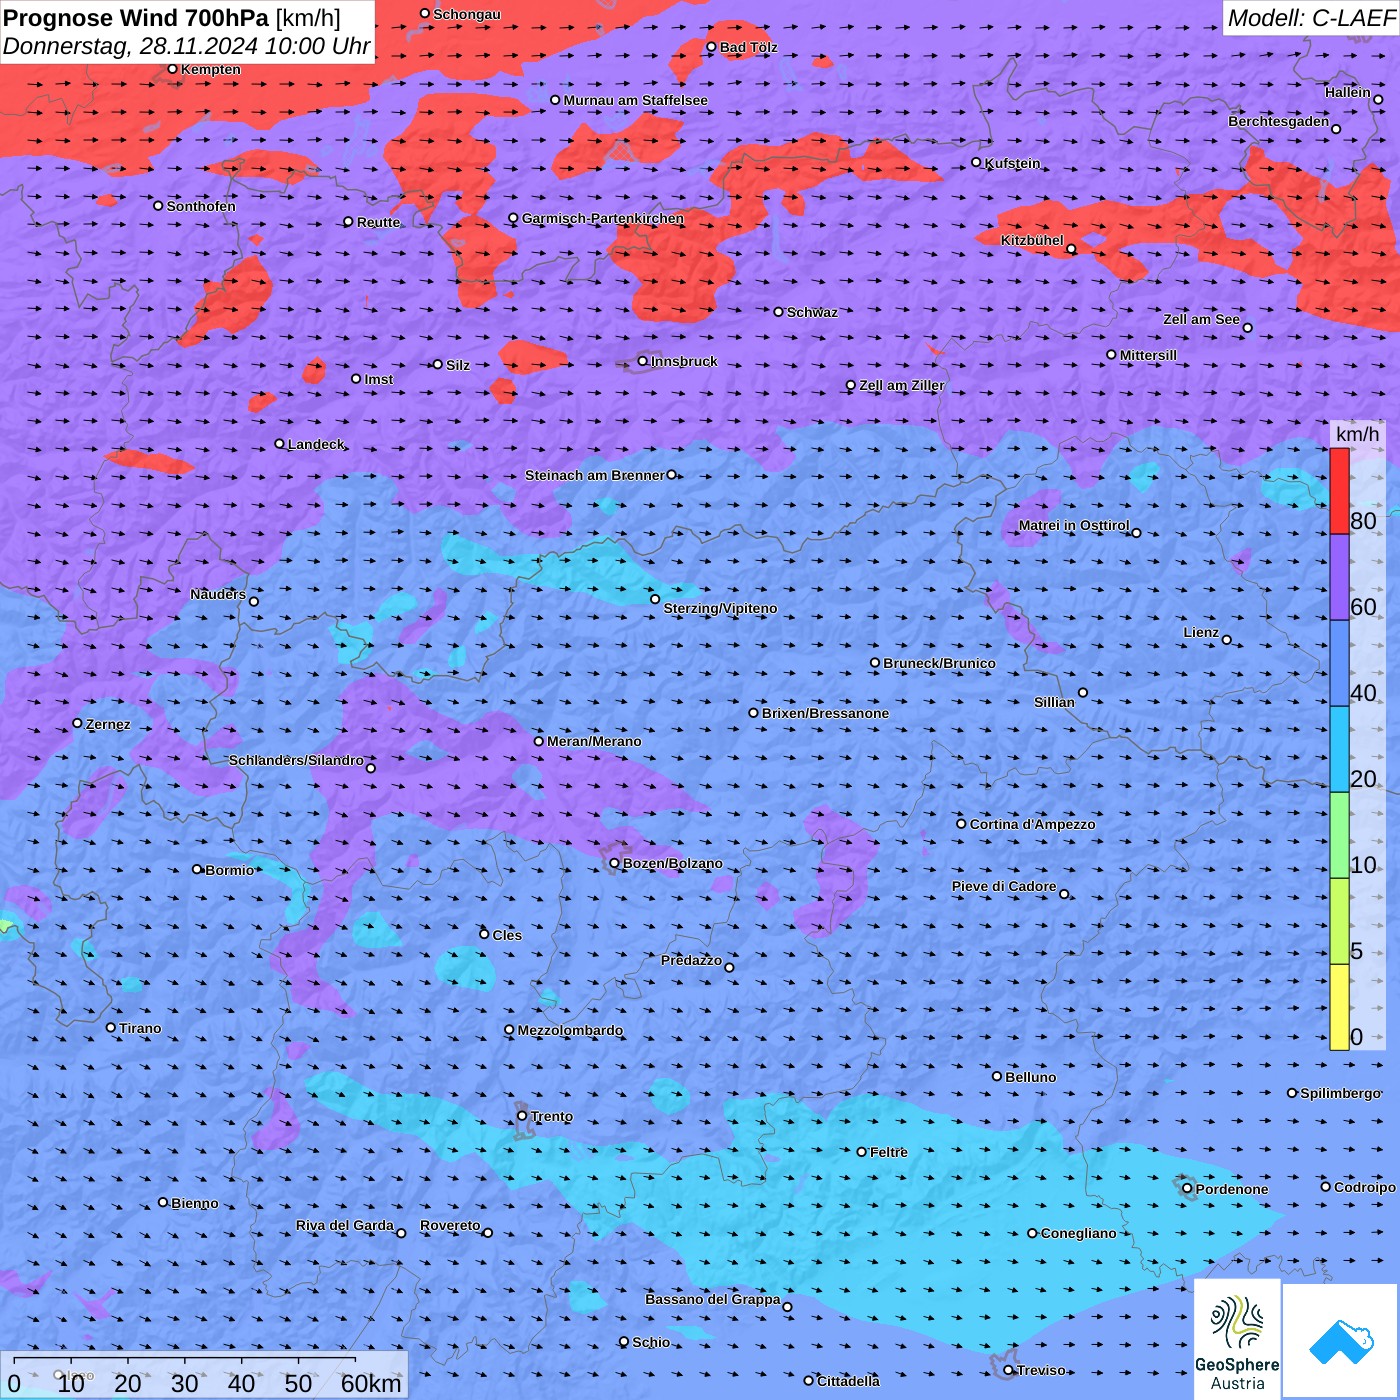The image size is (1400, 1400).
Task: Click the Zell am See marker dot
Action: click(1247, 328)
